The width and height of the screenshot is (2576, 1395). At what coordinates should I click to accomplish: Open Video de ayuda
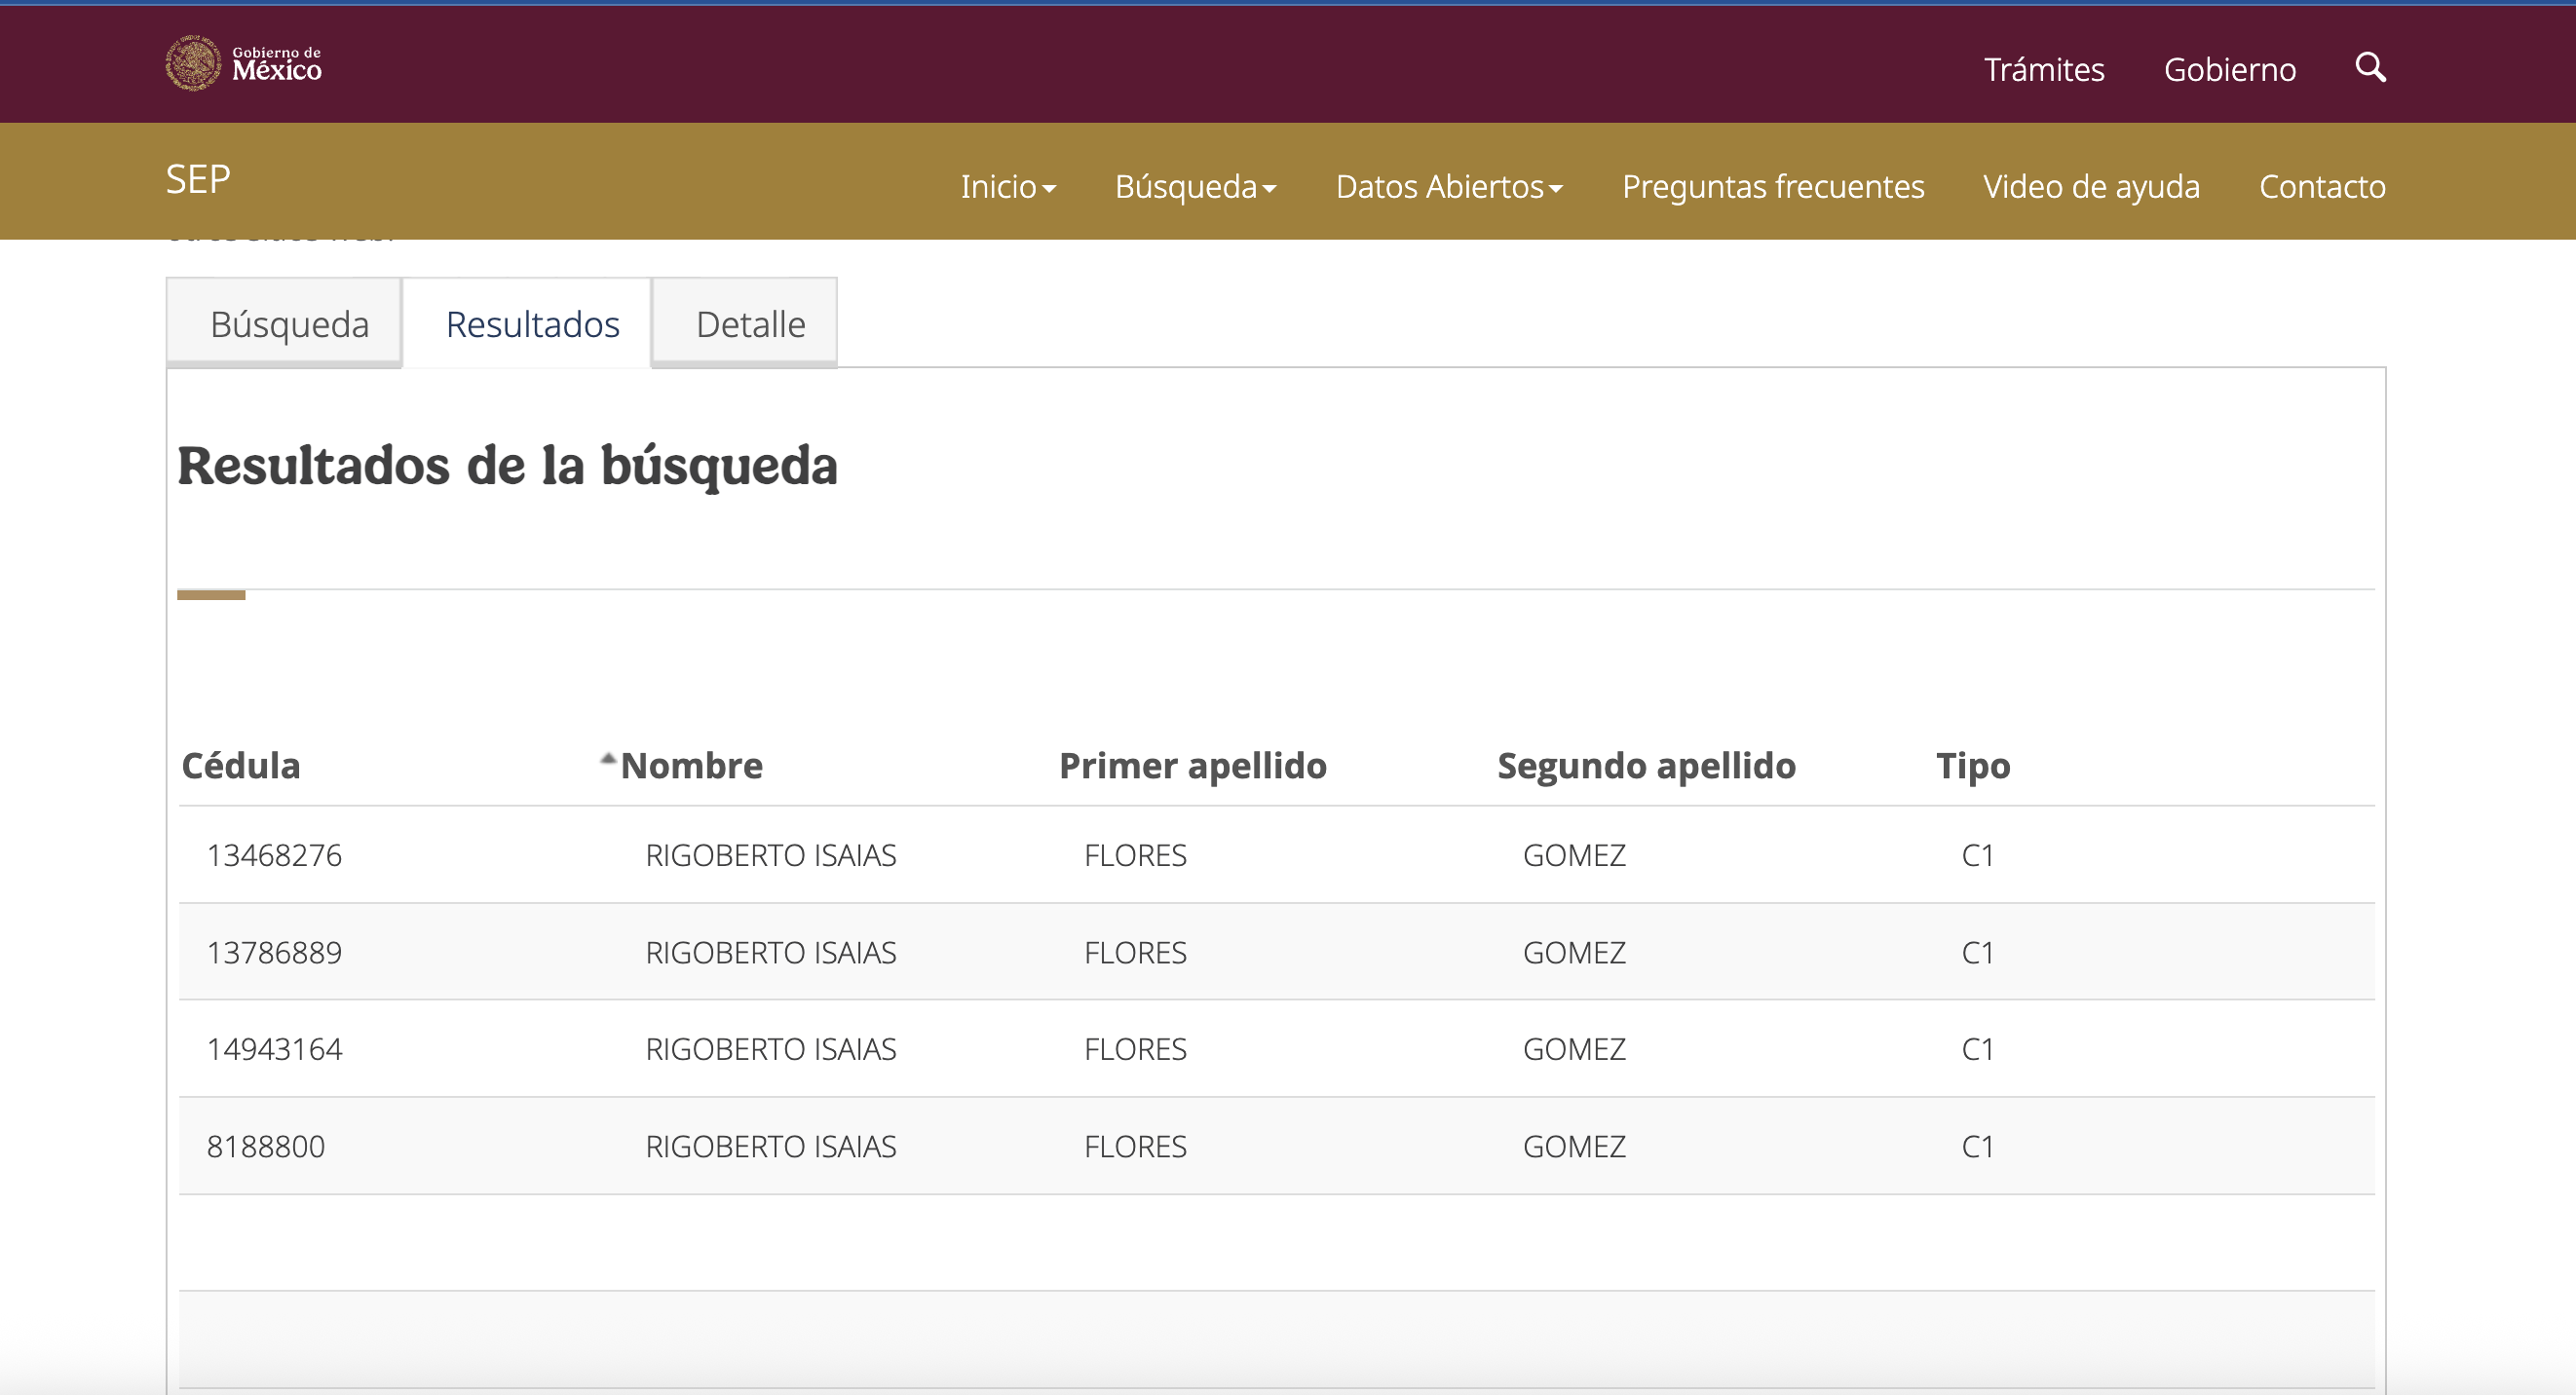click(2092, 187)
